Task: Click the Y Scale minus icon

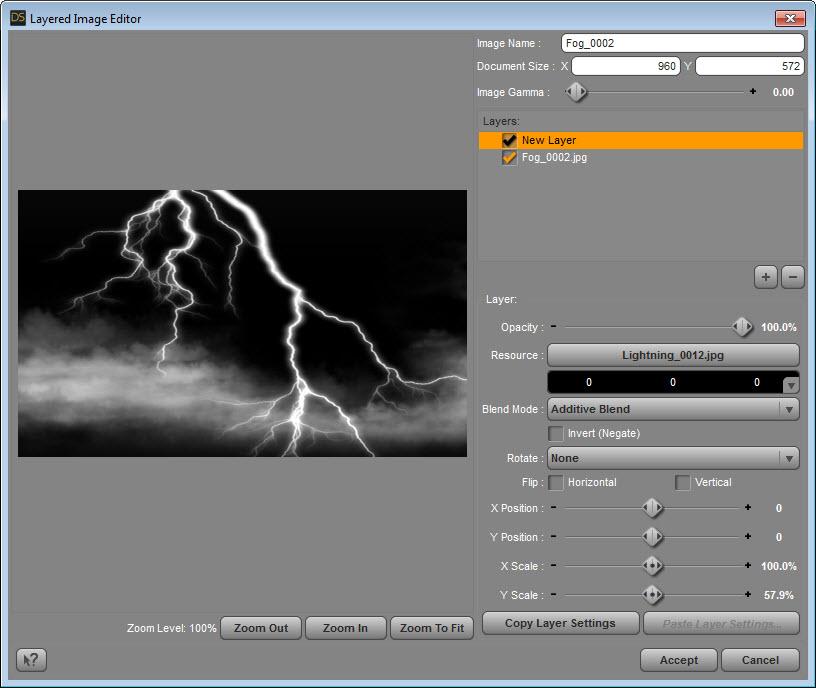Action: click(554, 594)
